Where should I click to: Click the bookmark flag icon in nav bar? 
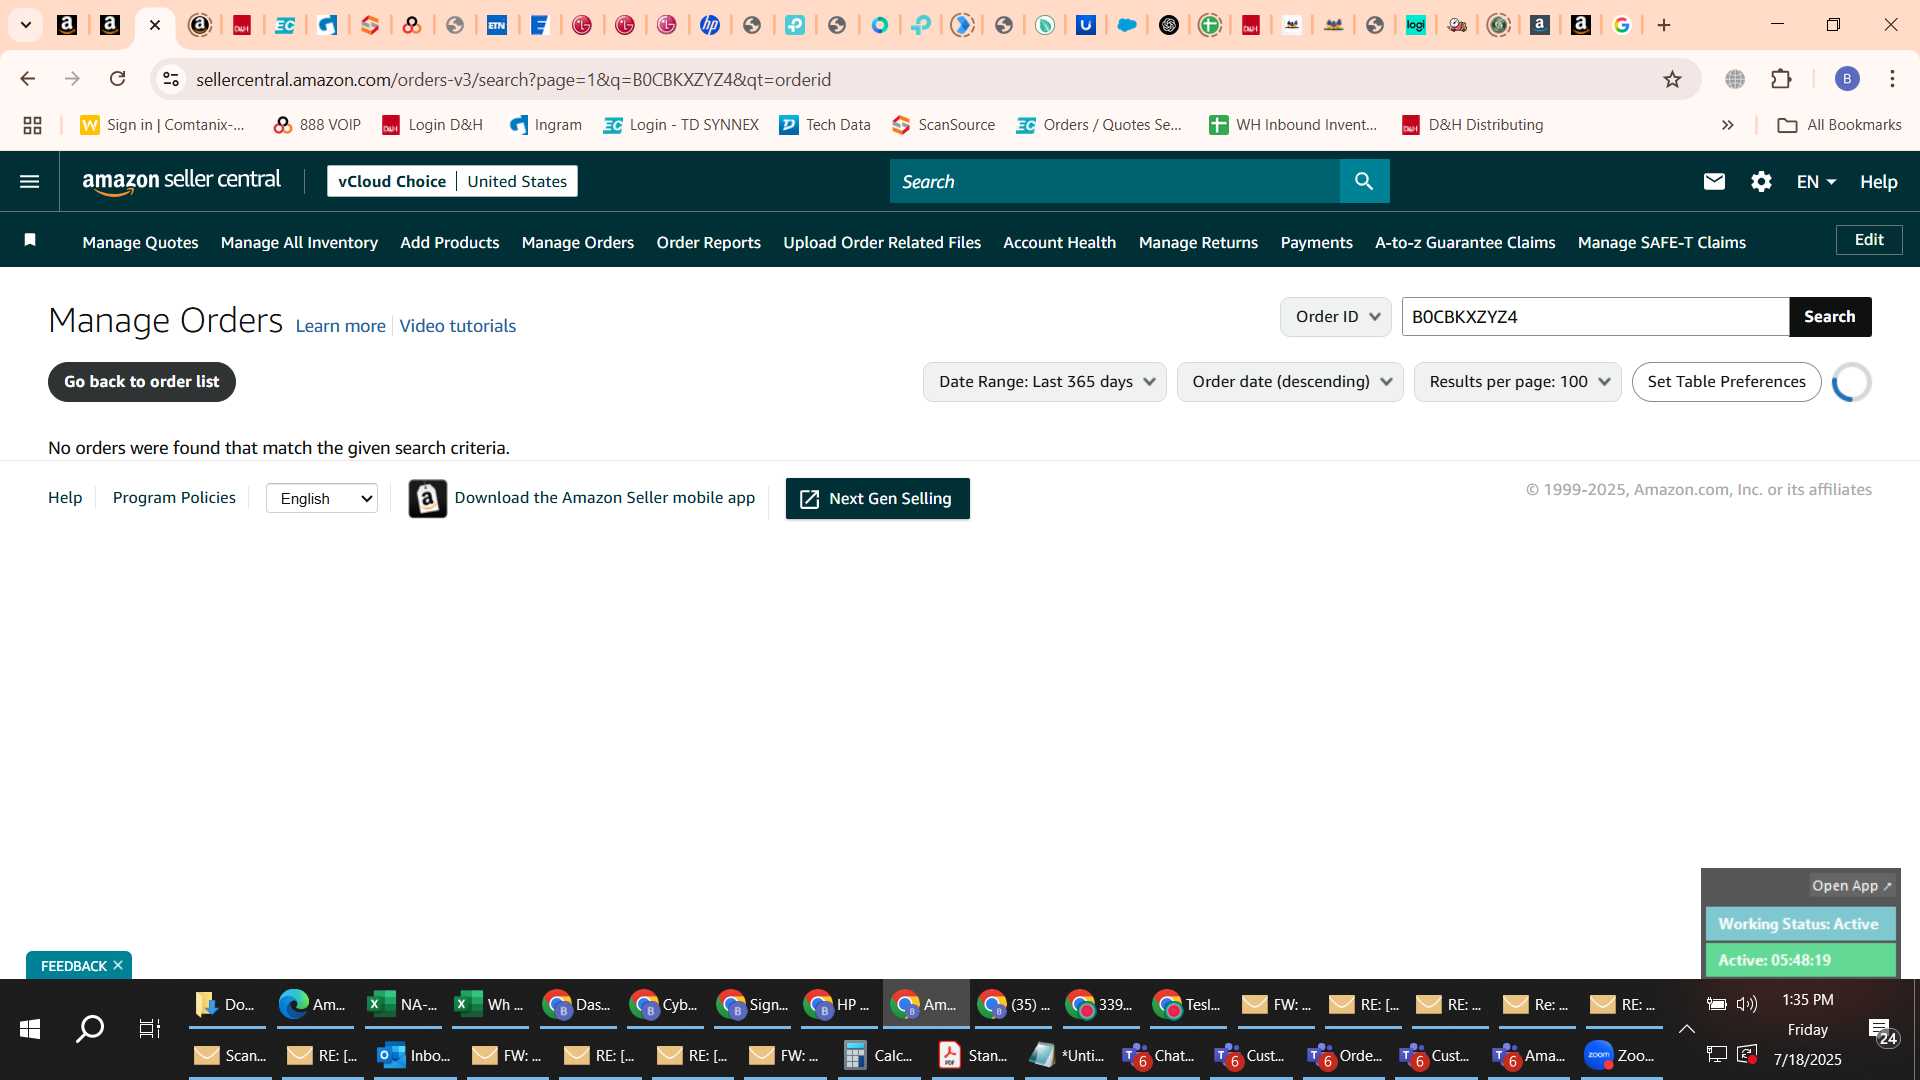point(30,240)
